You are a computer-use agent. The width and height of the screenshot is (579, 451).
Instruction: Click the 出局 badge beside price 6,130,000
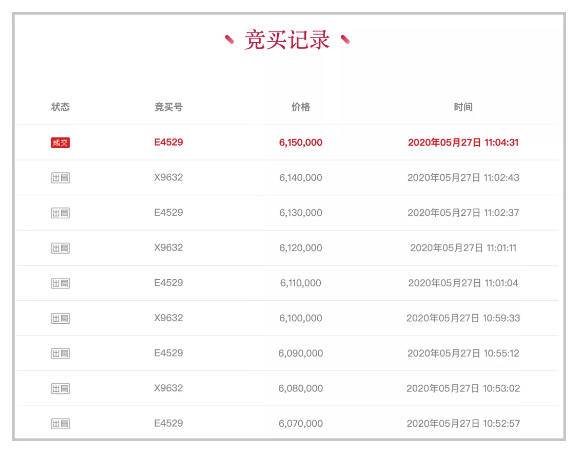(x=60, y=213)
